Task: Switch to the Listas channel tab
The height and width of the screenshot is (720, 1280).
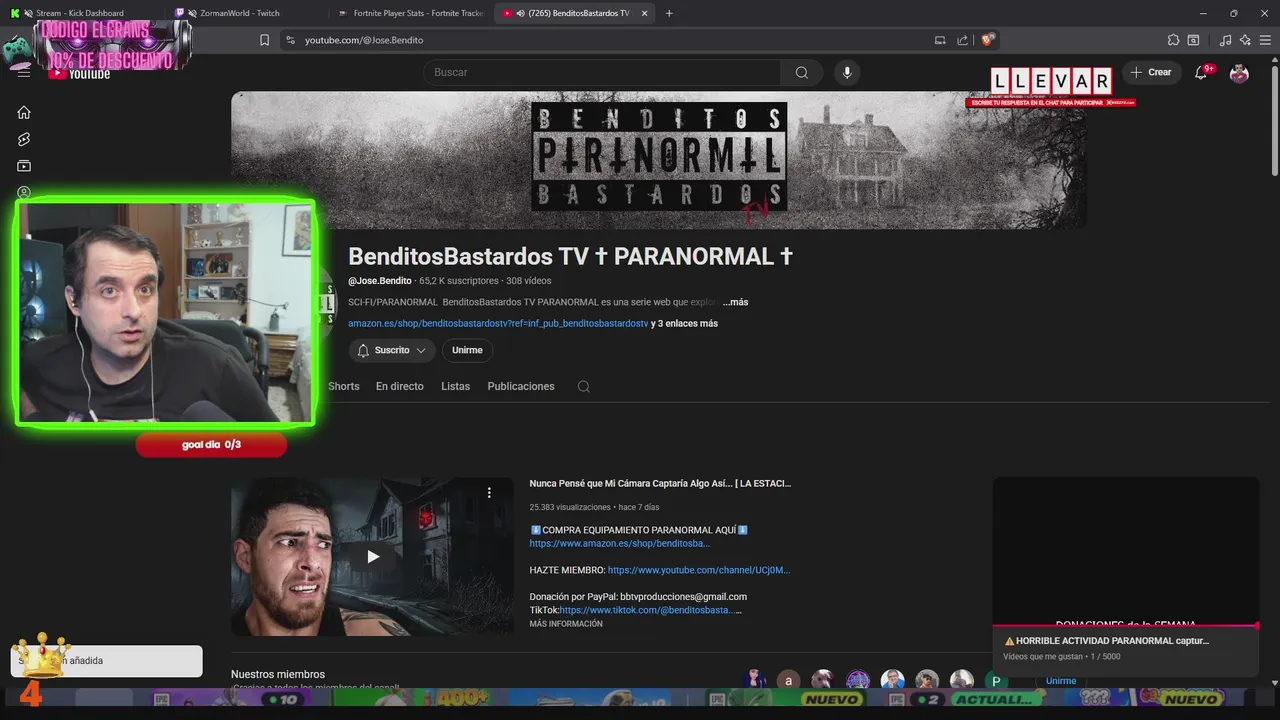Action: coord(455,386)
